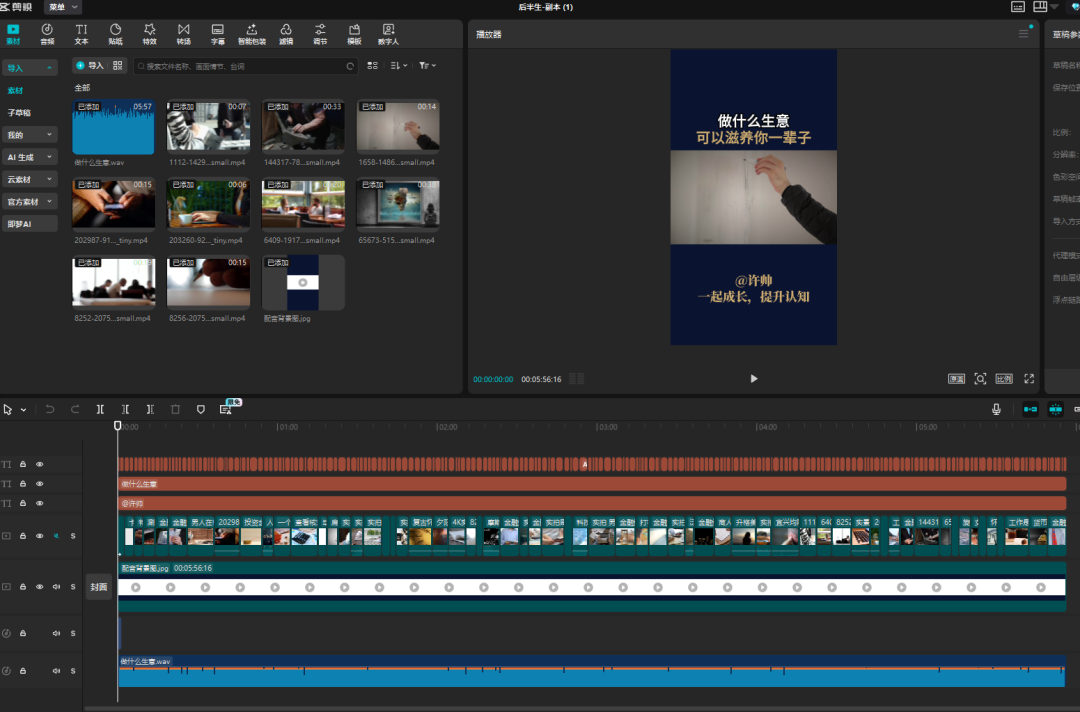Viewport: 1080px width, 712px height.
Task: Open the 调节 (adjustment) panel
Action: [320, 34]
